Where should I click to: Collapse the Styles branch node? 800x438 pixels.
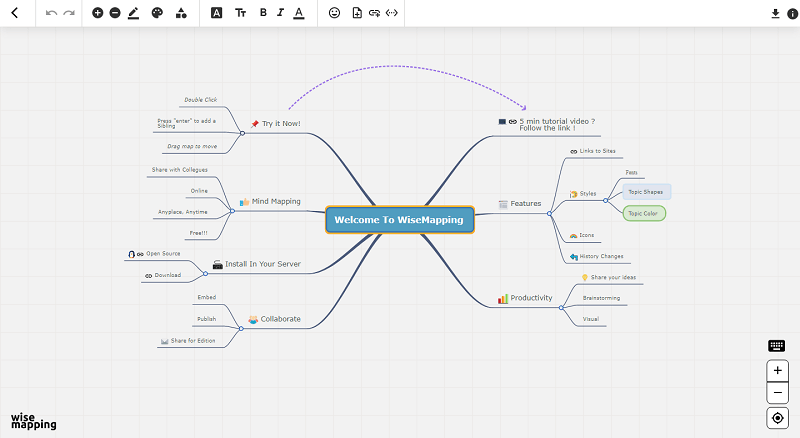click(x=606, y=201)
